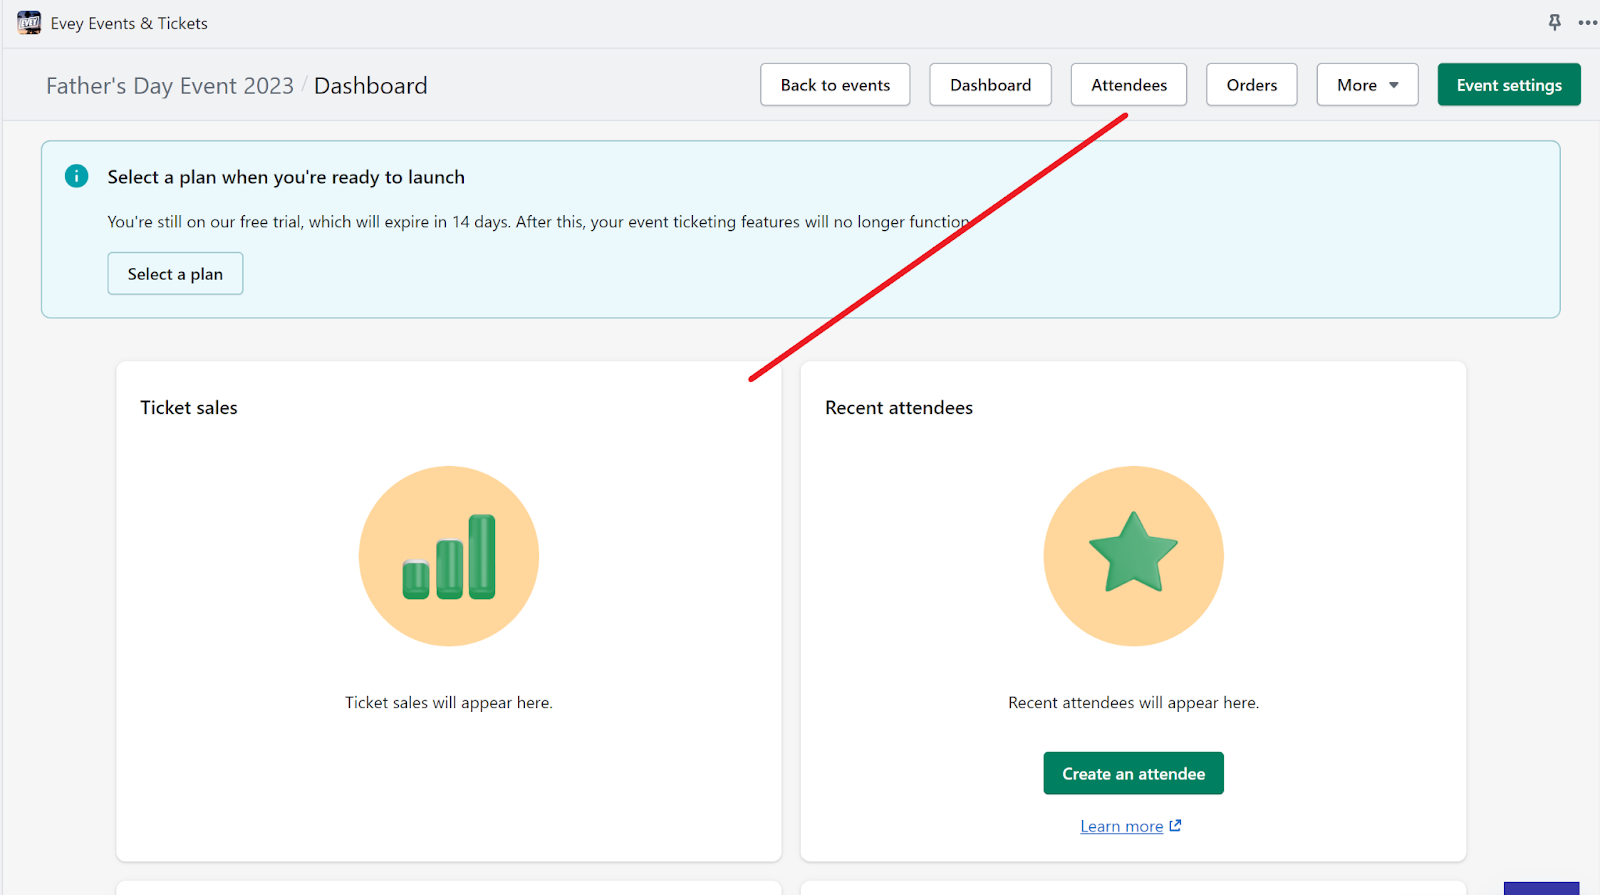The width and height of the screenshot is (1600, 895).
Task: Open the Attendees tab
Action: coord(1129,85)
